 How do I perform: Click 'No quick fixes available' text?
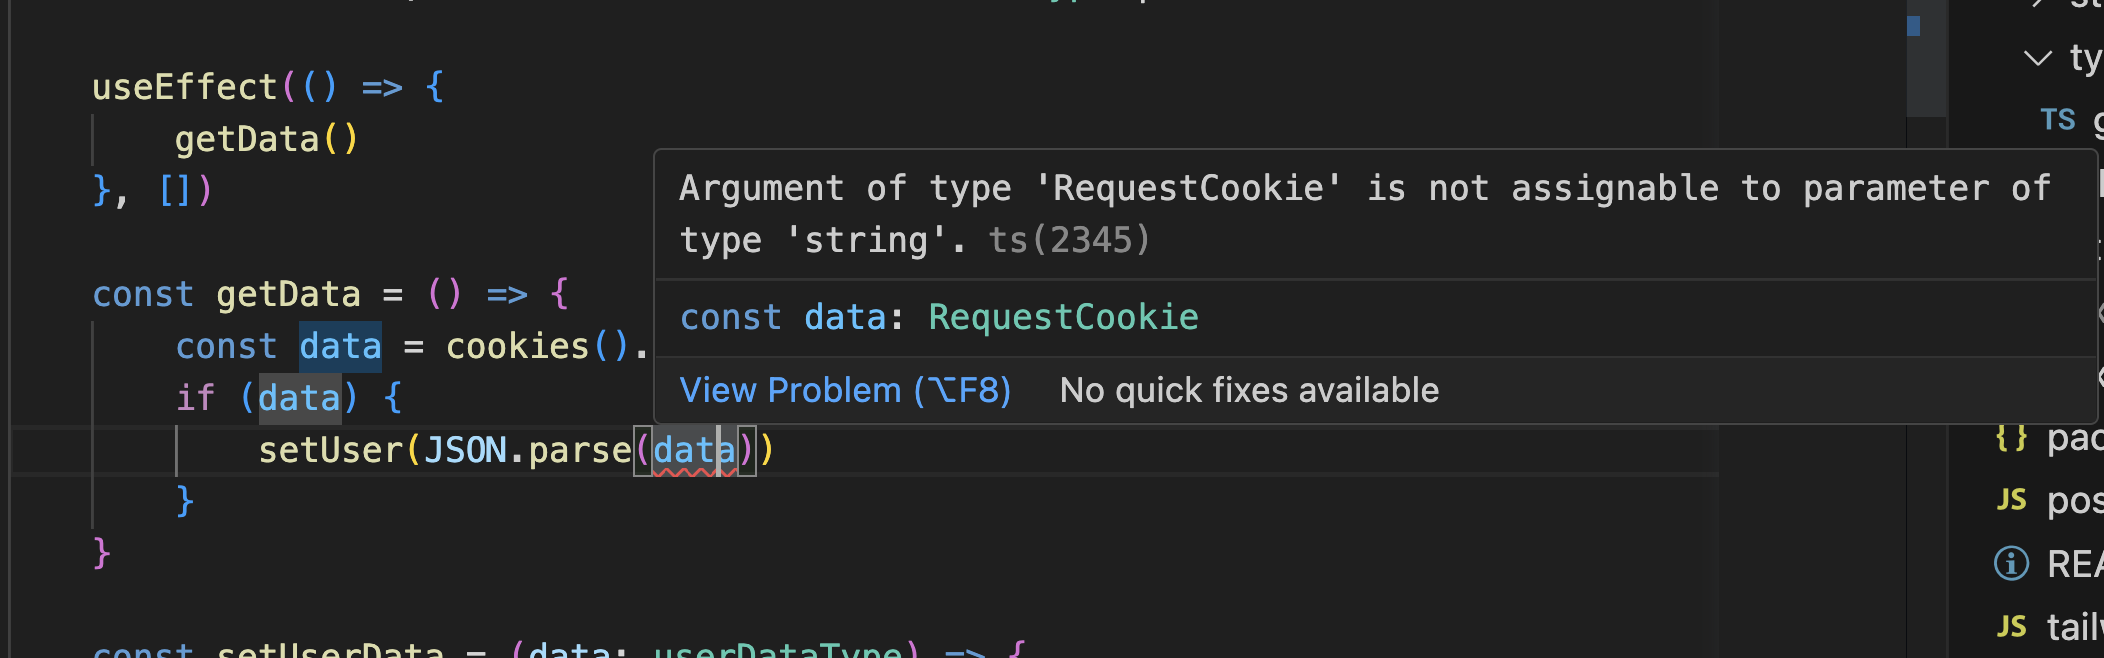coord(1248,390)
